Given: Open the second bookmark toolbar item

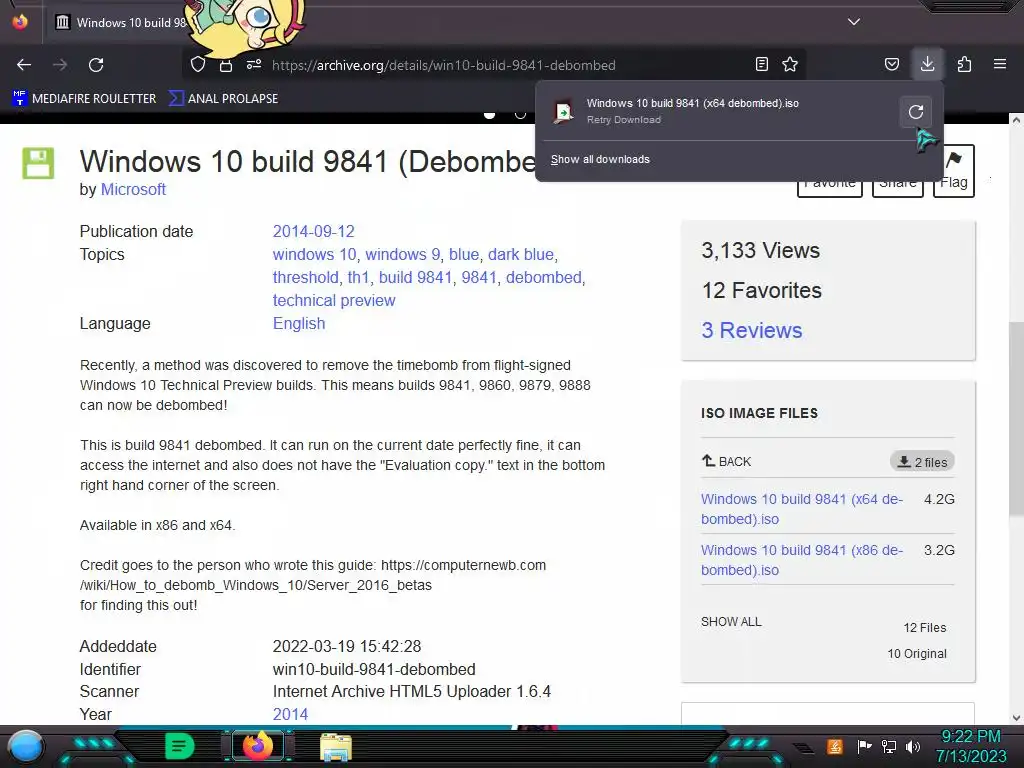Looking at the screenshot, I should pyautogui.click(x=223, y=99).
